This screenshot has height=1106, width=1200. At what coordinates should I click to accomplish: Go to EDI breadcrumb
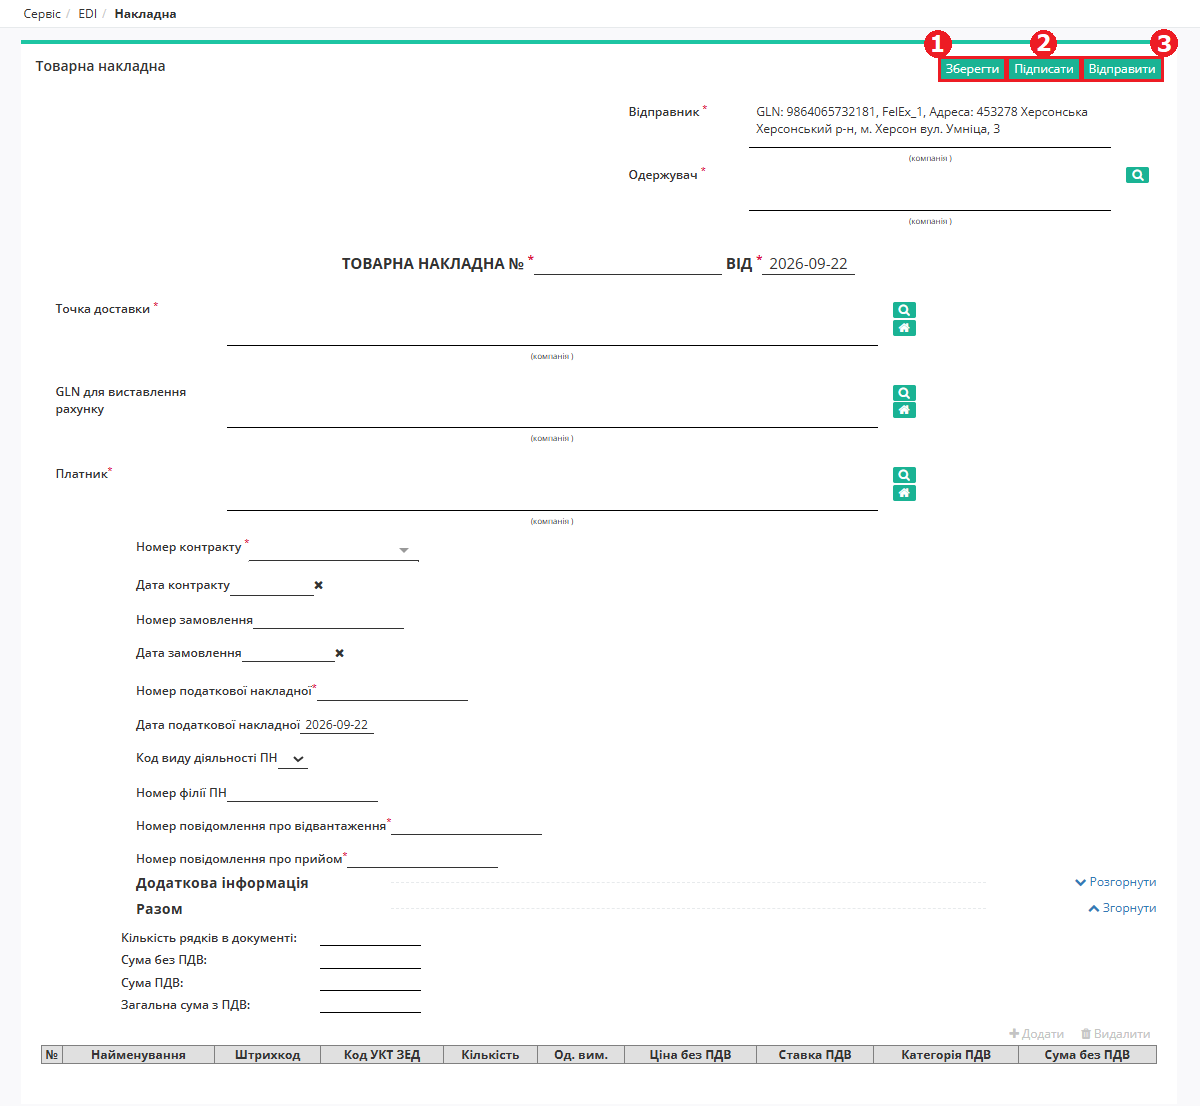pyautogui.click(x=88, y=14)
